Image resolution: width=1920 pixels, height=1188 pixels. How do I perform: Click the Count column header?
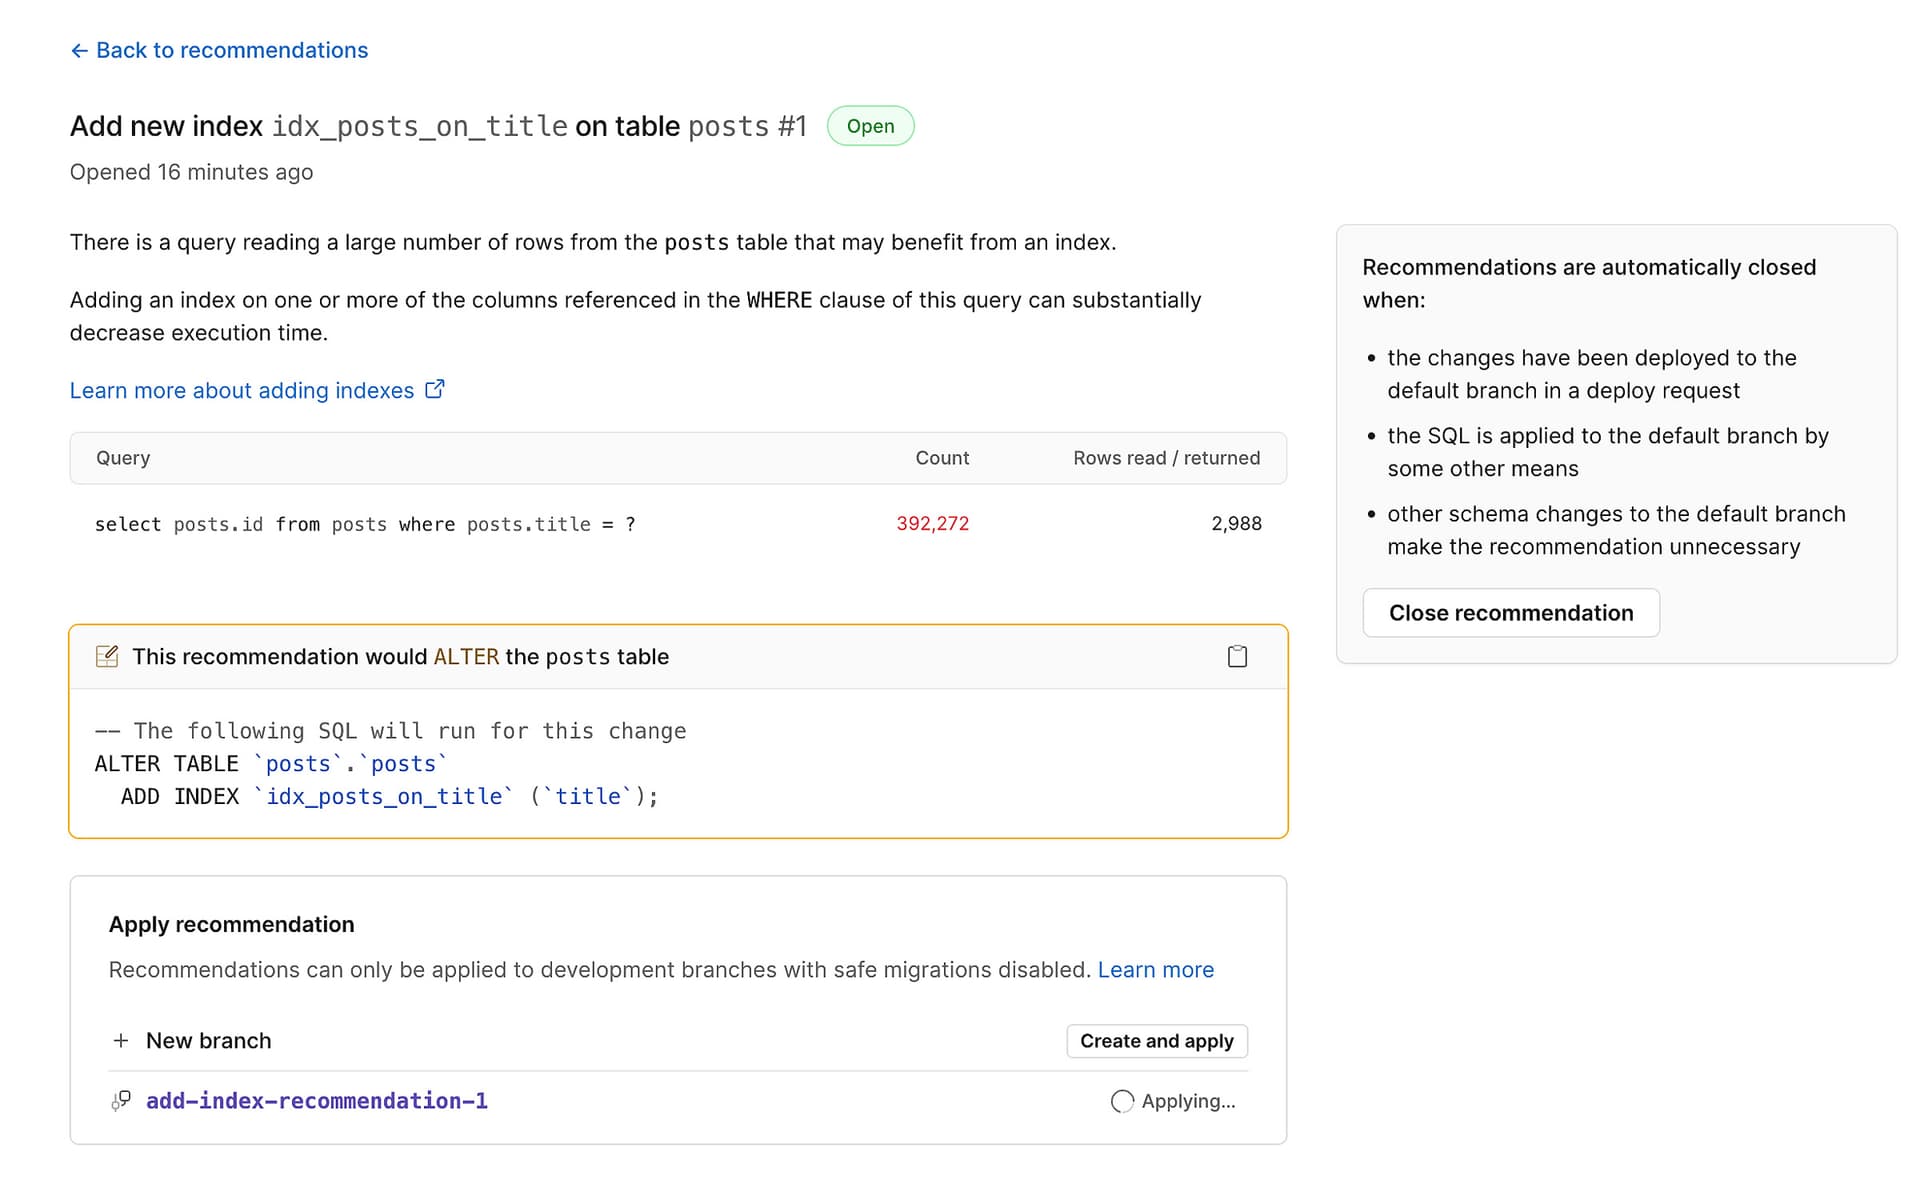[941, 457]
